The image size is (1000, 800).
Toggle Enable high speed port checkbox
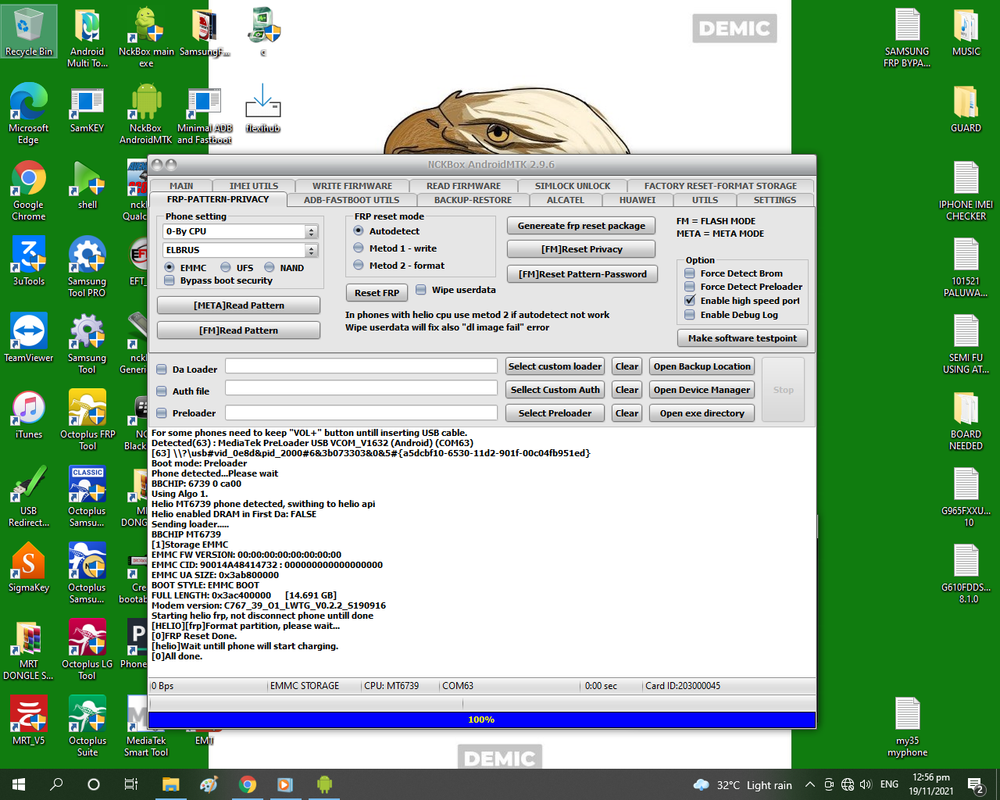(x=689, y=300)
